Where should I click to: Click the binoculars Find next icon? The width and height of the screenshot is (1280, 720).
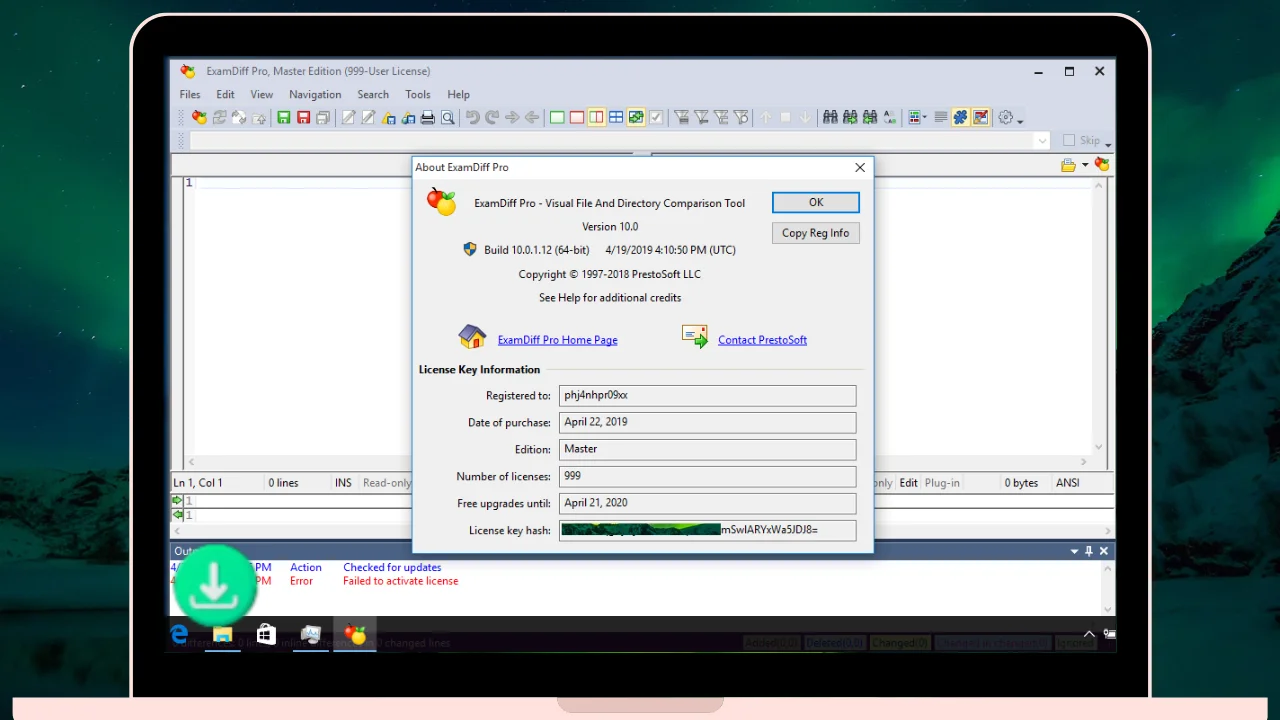tap(850, 118)
